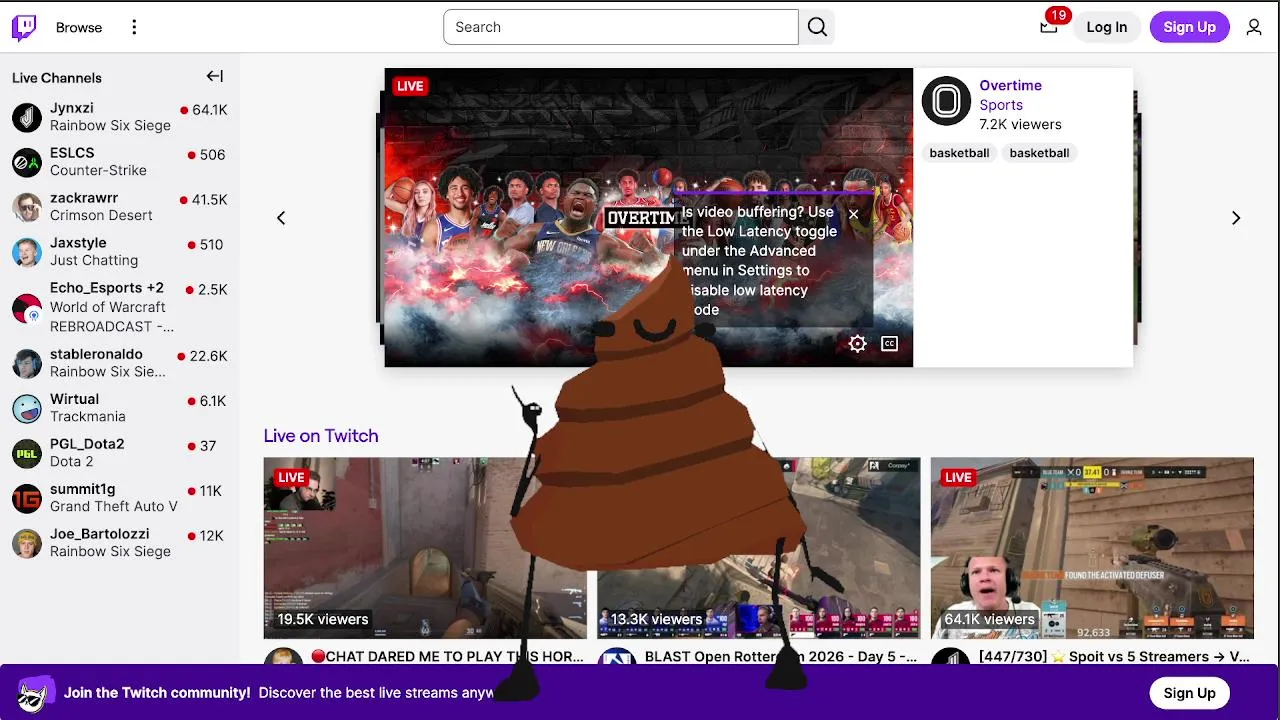This screenshot has height=720, width=1280.
Task: Open Jynxzi channel avatar
Action: [x=27, y=117]
